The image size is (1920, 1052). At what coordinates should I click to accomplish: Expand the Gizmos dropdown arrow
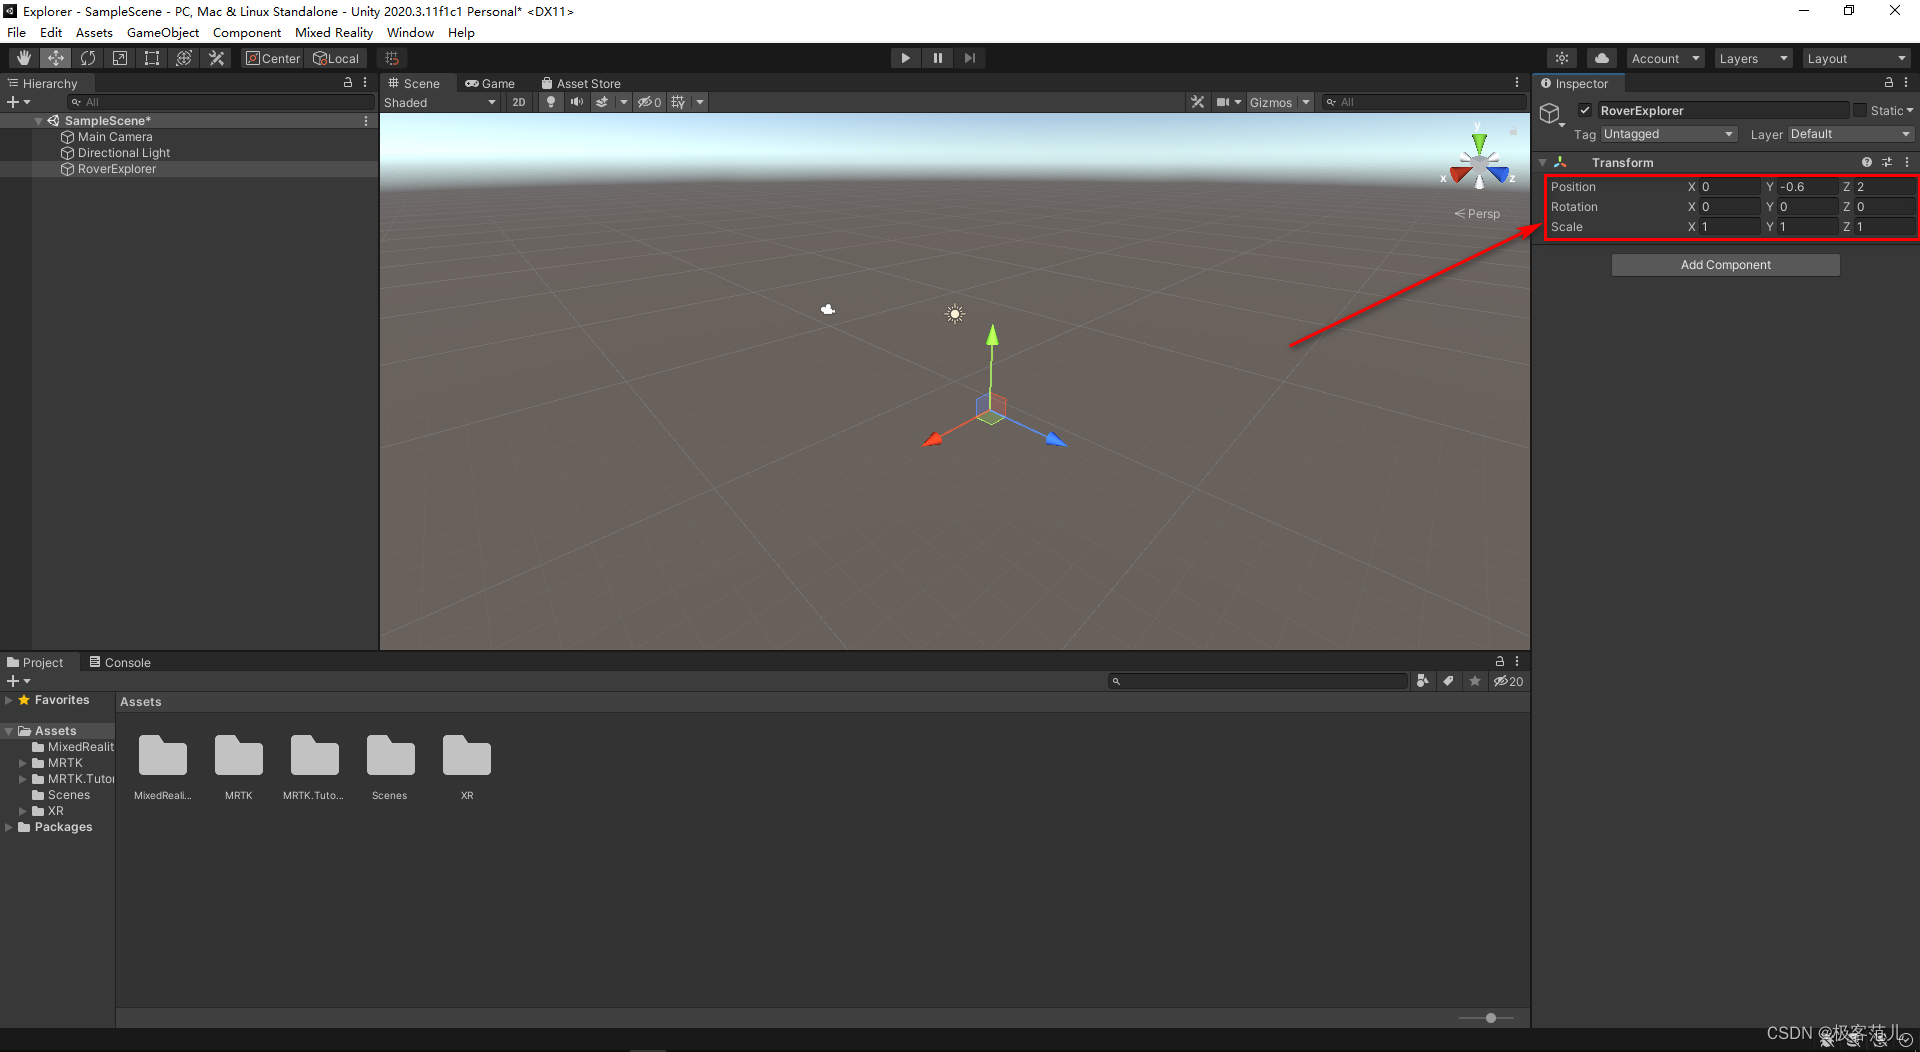pyautogui.click(x=1305, y=102)
